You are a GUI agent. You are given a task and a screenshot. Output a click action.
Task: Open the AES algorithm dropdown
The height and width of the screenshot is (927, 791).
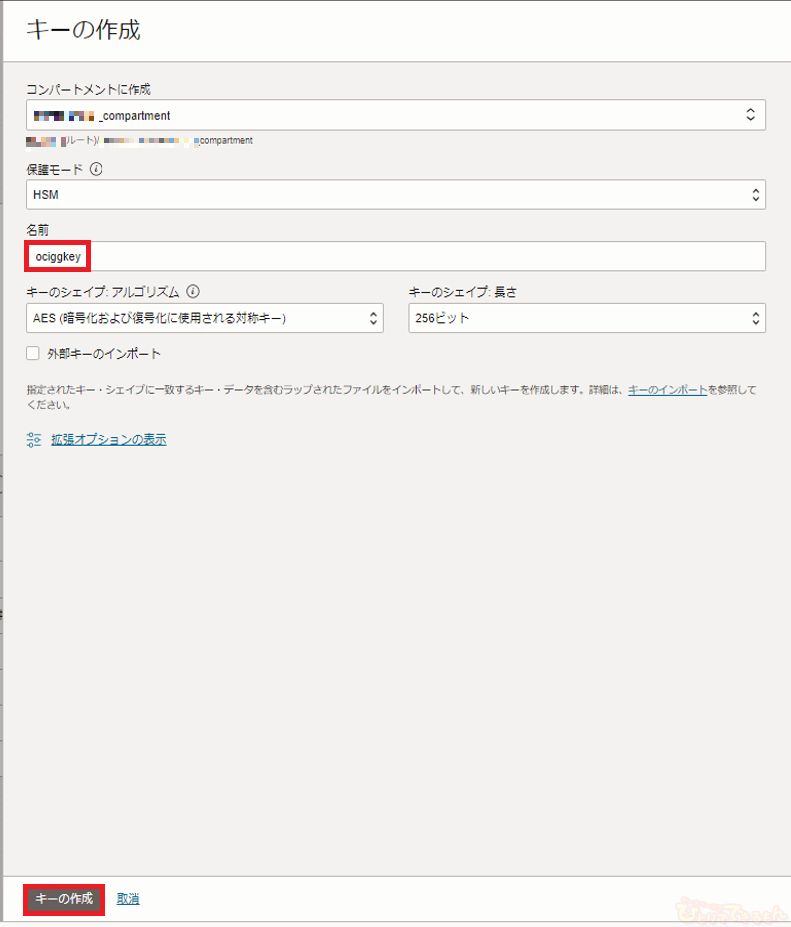tap(204, 318)
